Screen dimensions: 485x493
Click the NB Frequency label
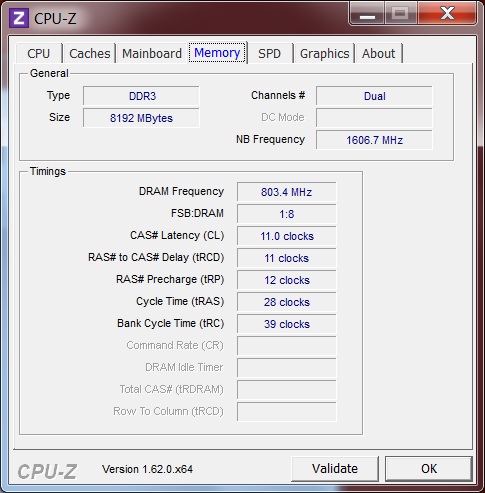270,139
